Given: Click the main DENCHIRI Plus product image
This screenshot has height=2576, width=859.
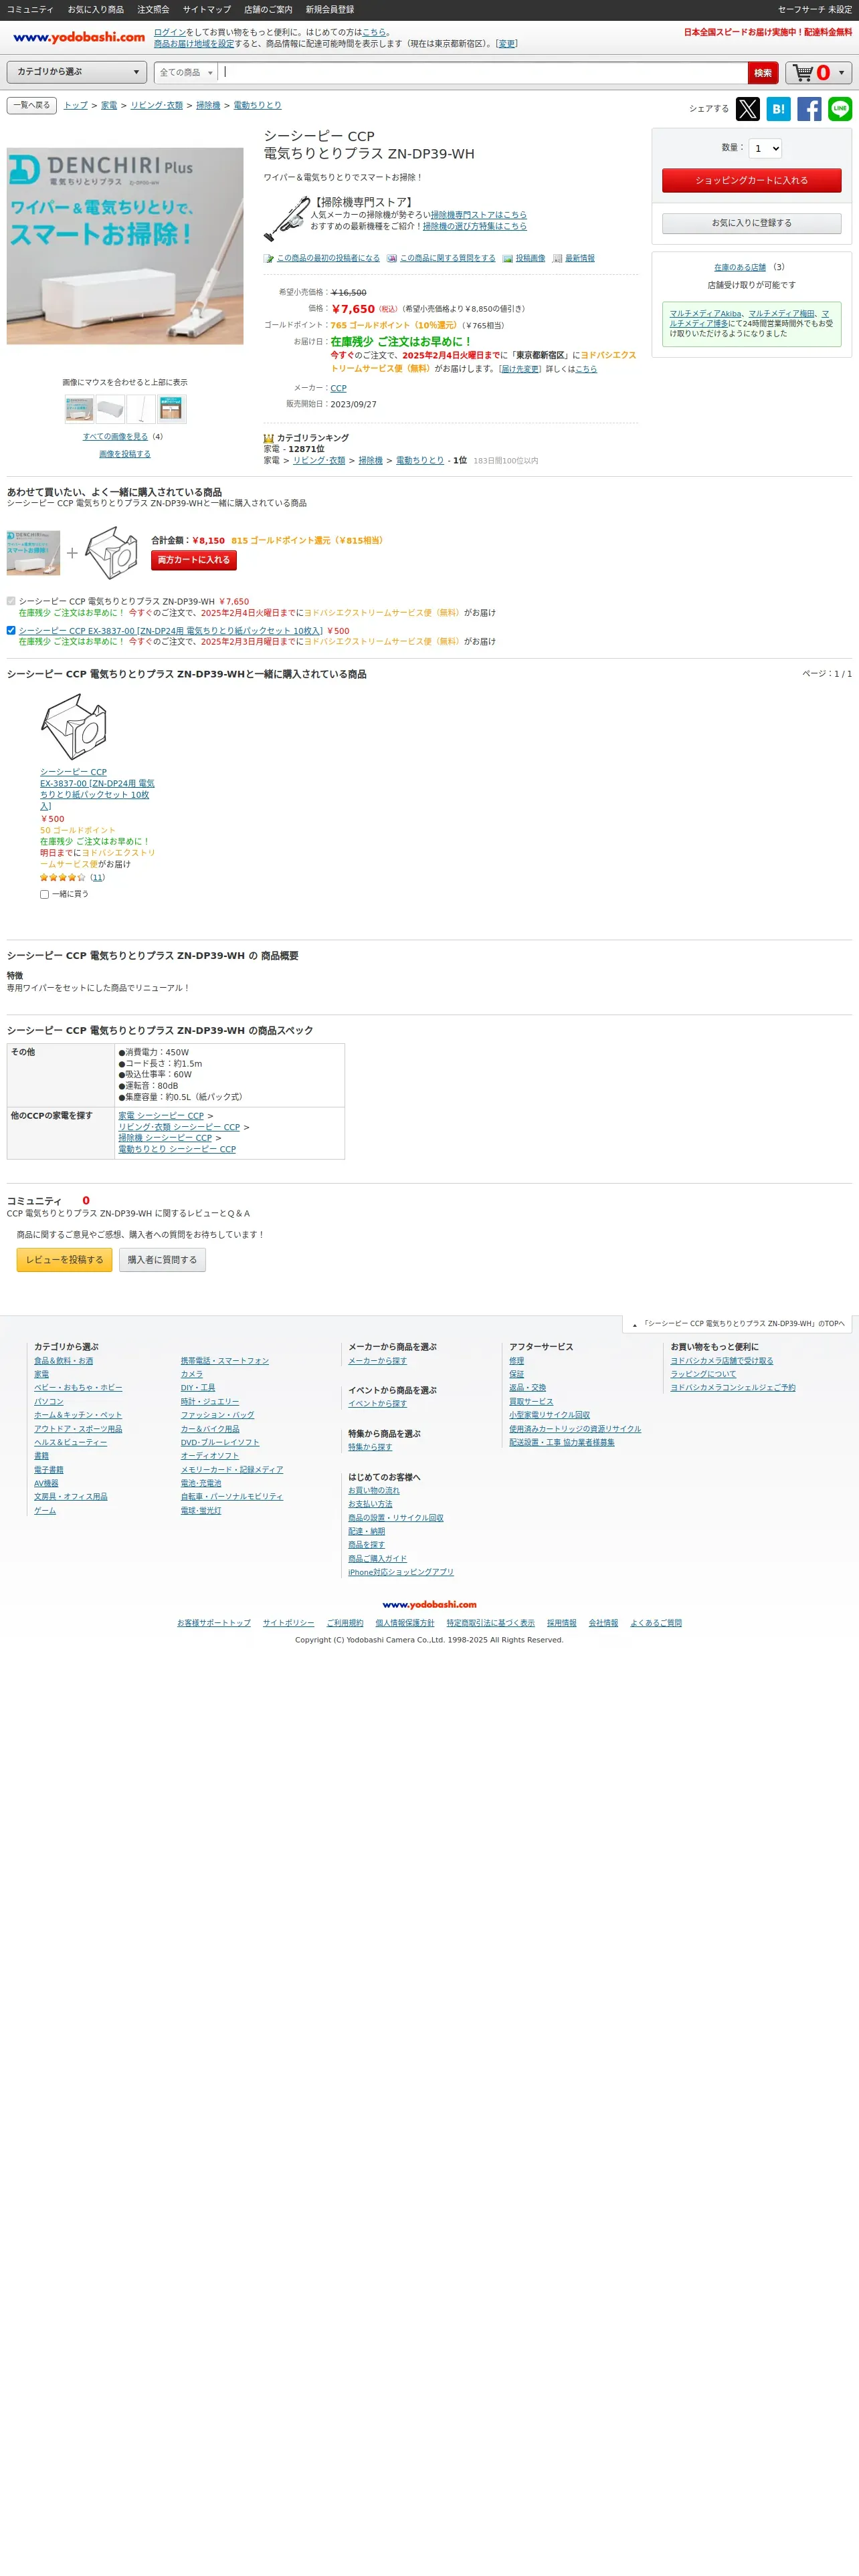Looking at the screenshot, I should pos(125,246).
